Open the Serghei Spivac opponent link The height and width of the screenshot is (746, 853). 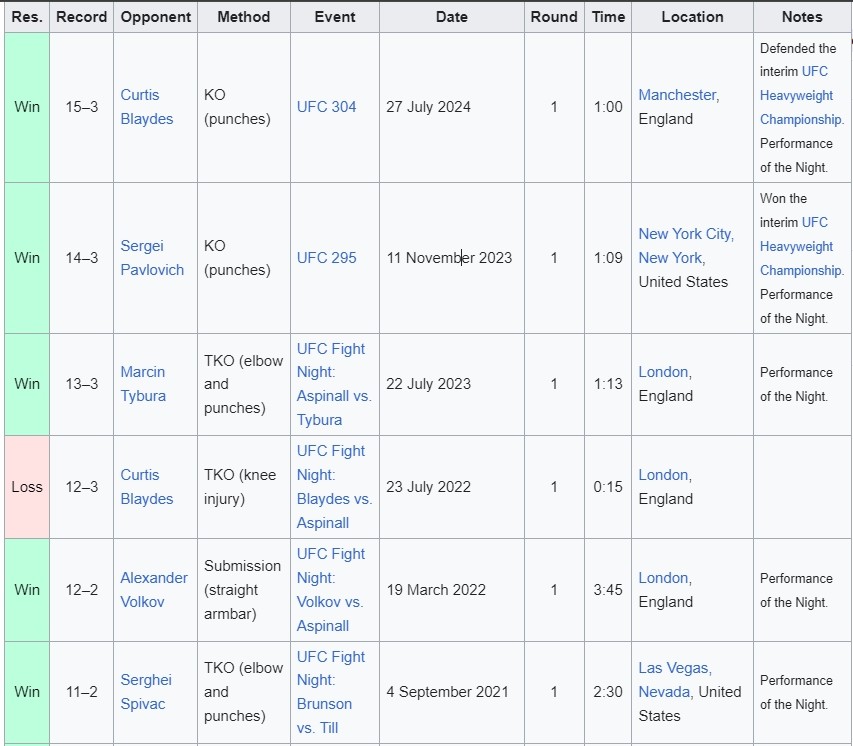point(146,692)
